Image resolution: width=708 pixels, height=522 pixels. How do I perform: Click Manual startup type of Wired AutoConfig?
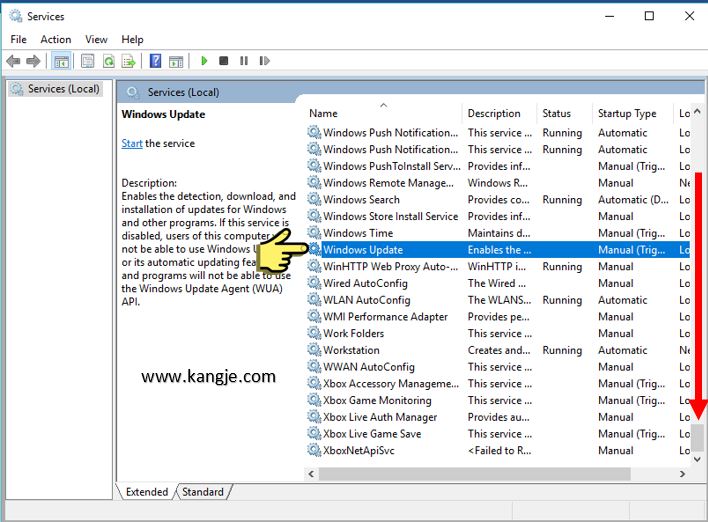point(616,283)
